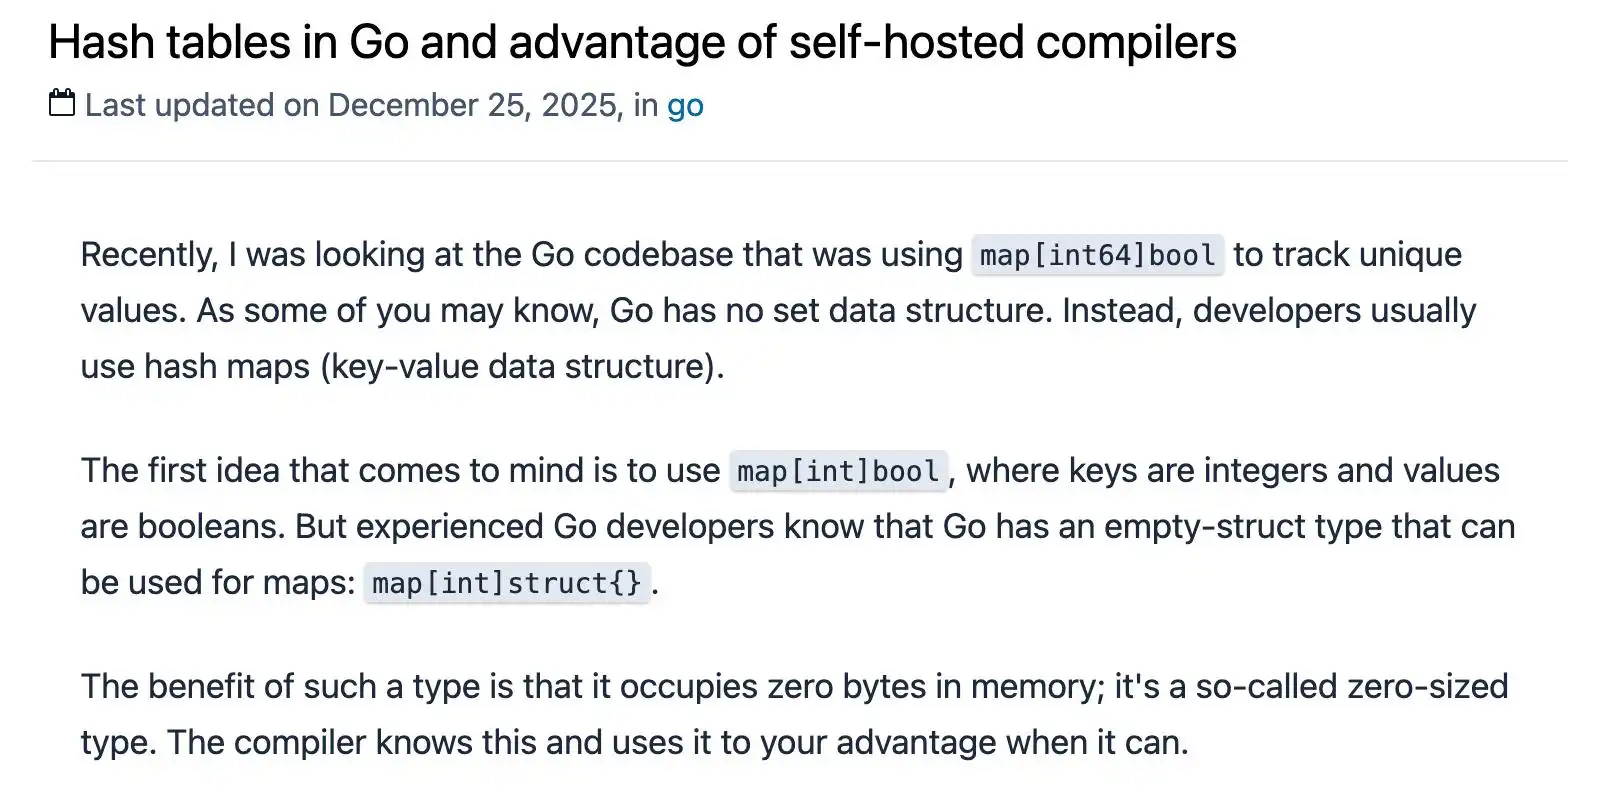Viewport: 1600px width, 800px height.
Task: Click the phrase "self-hosted compilers" in the title
Action: pyautogui.click(x=1012, y=42)
